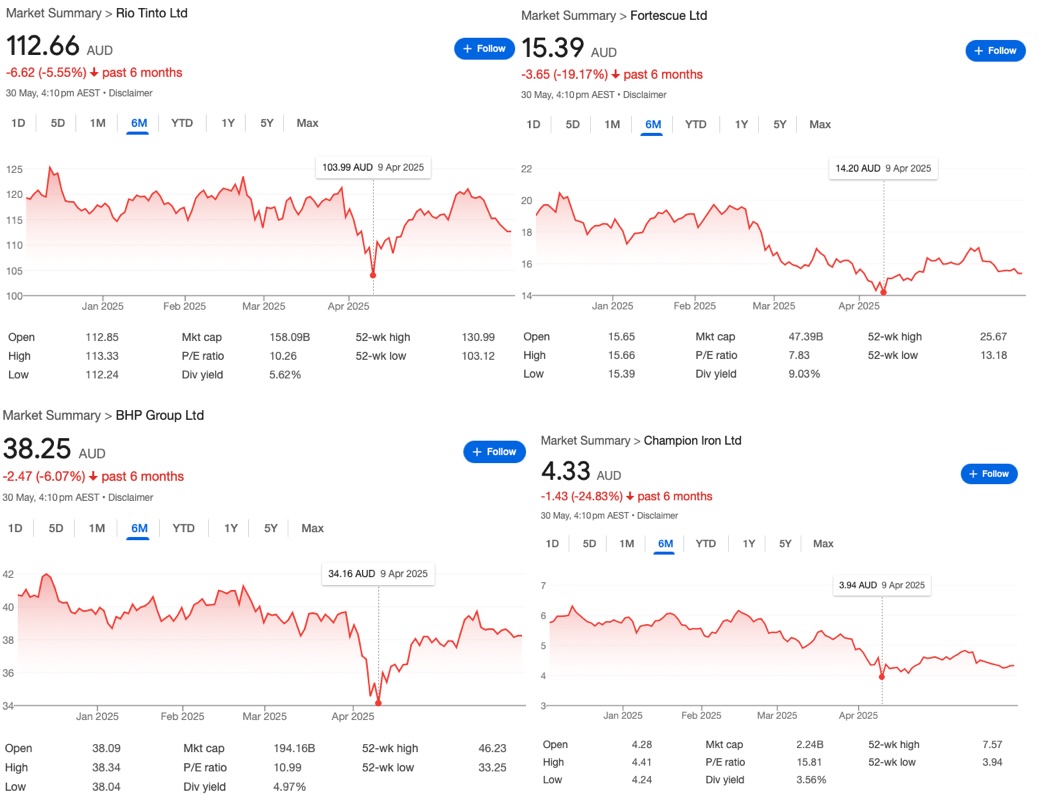Click red 9 Apr marker on Rio Tinto chart
Image resolution: width=1045 pixels, height=800 pixels.
(x=373, y=275)
